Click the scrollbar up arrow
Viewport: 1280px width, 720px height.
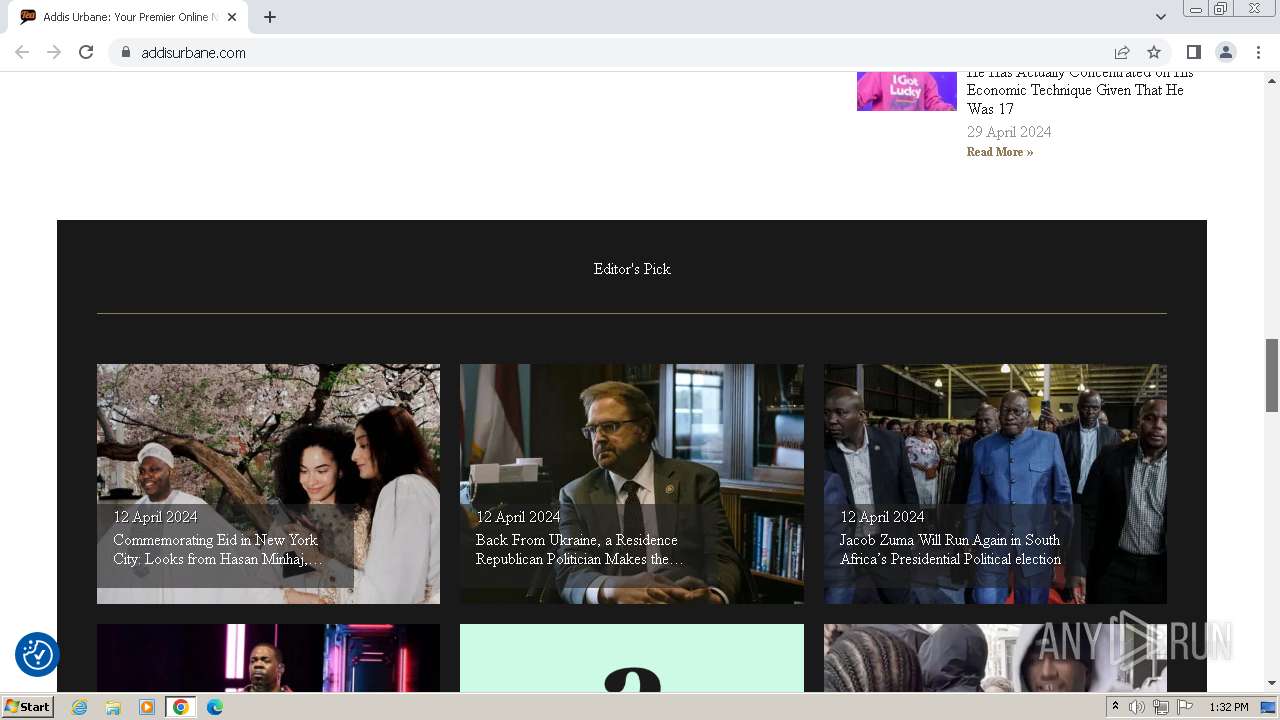click(x=1272, y=80)
